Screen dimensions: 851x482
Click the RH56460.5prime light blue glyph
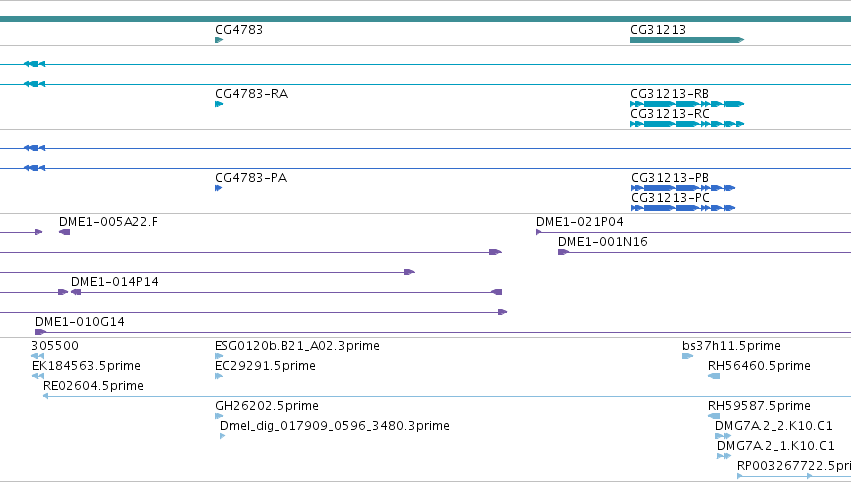click(714, 376)
